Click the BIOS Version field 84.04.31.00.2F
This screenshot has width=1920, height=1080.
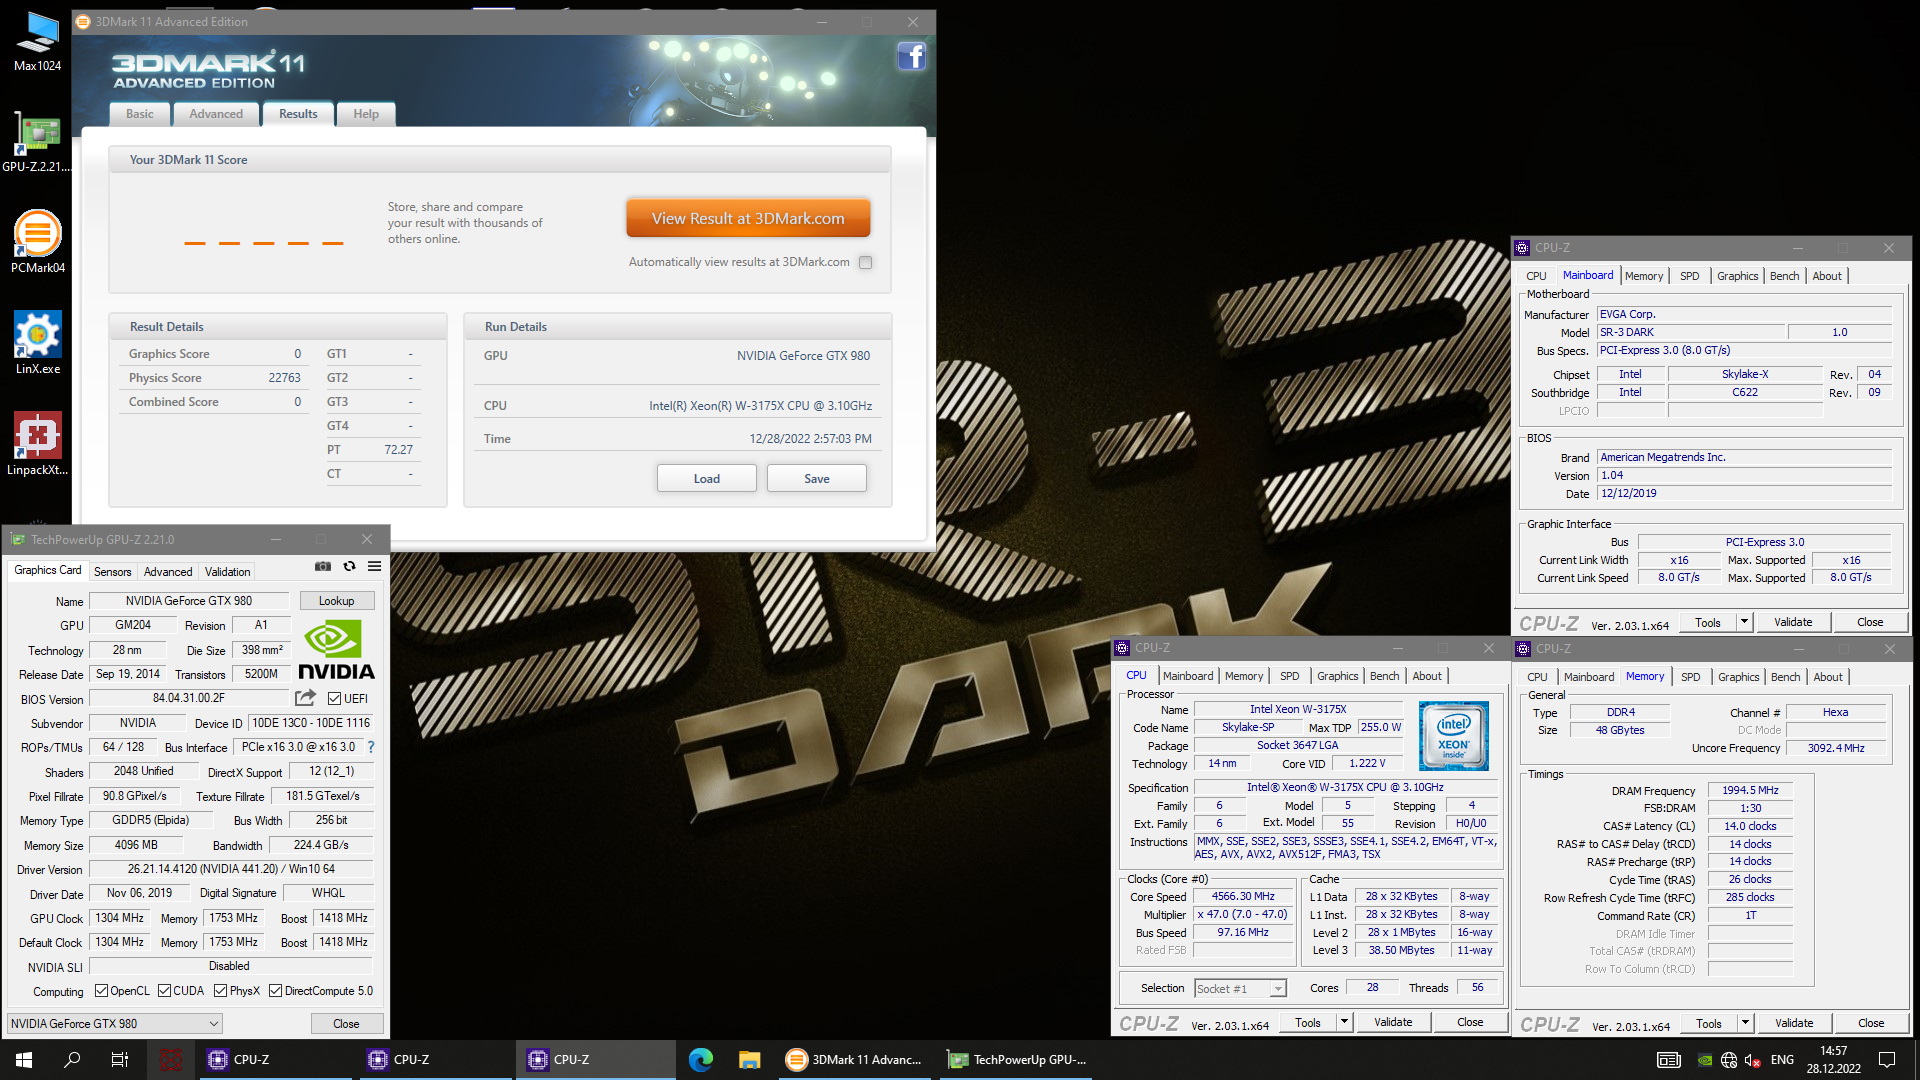point(189,698)
